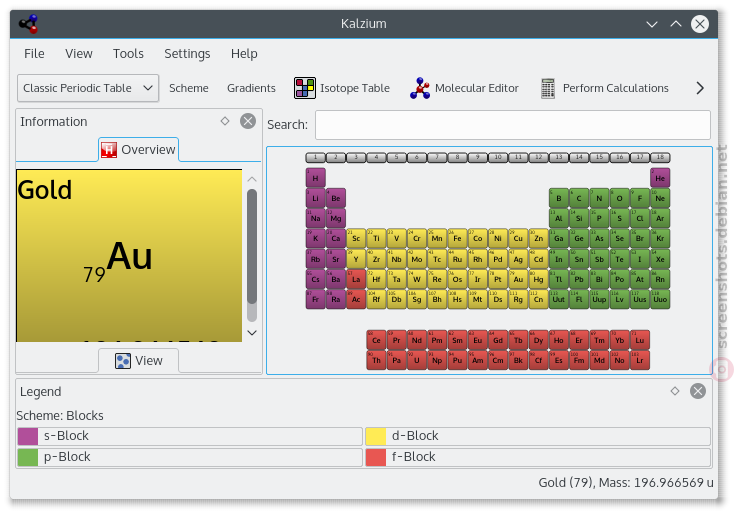Open Perform Calculations tool
This screenshot has width=734, height=515.
point(604,88)
